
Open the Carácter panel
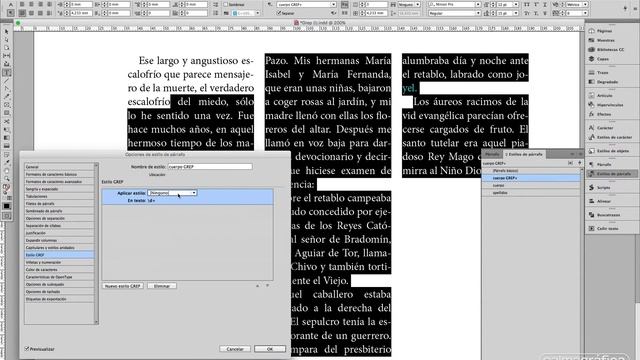604,128
